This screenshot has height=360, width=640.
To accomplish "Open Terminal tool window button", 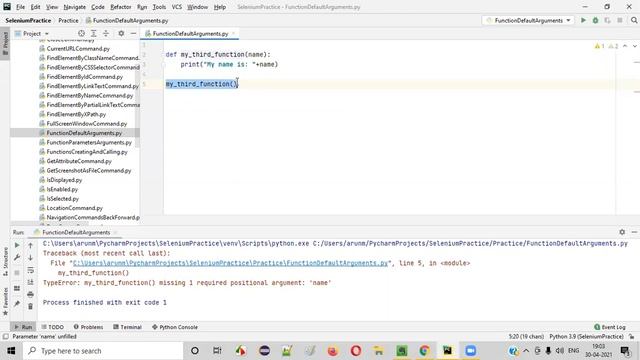I will (127, 327).
